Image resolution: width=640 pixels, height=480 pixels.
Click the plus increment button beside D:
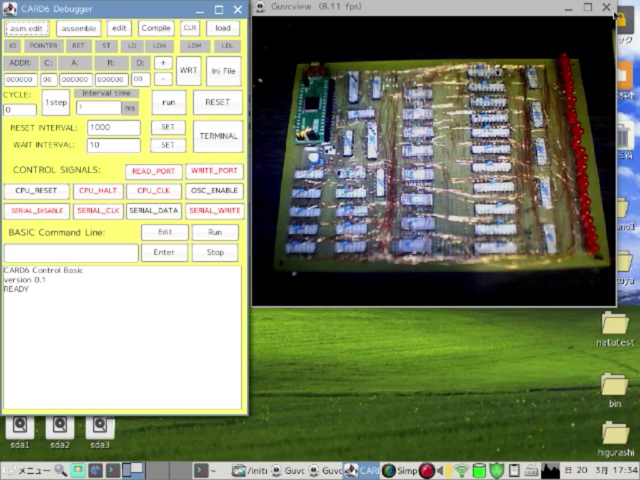163,63
